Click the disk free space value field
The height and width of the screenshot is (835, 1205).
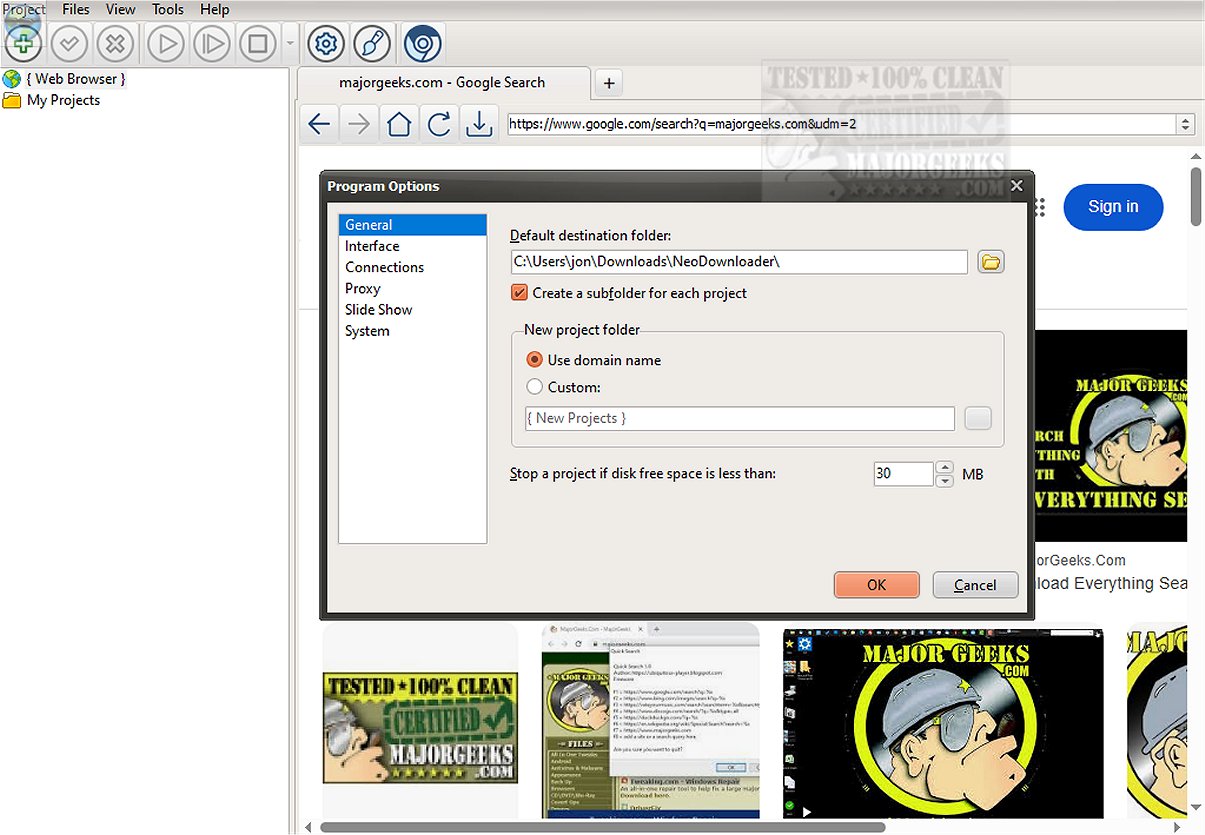pyautogui.click(x=903, y=474)
